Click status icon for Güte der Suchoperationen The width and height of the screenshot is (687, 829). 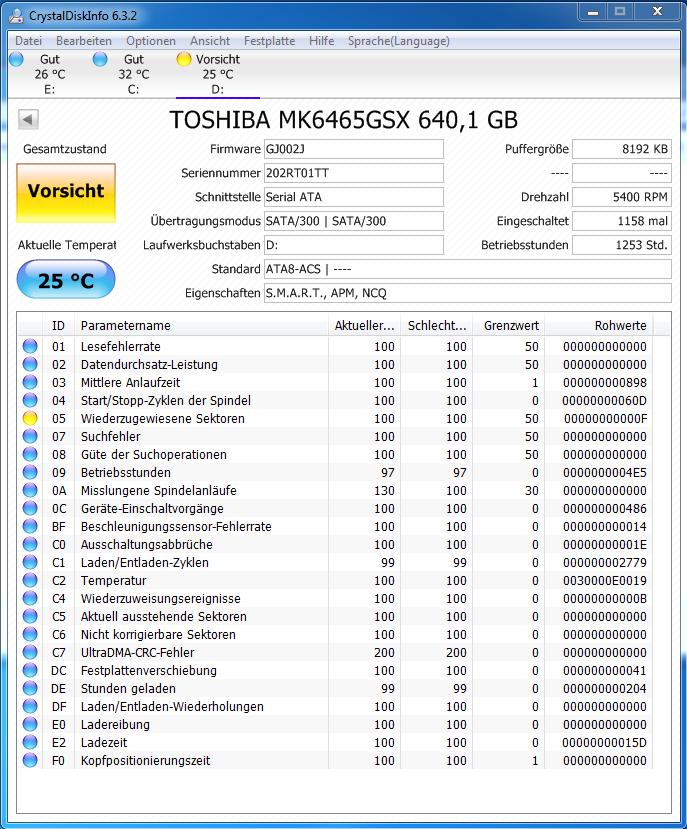30,454
